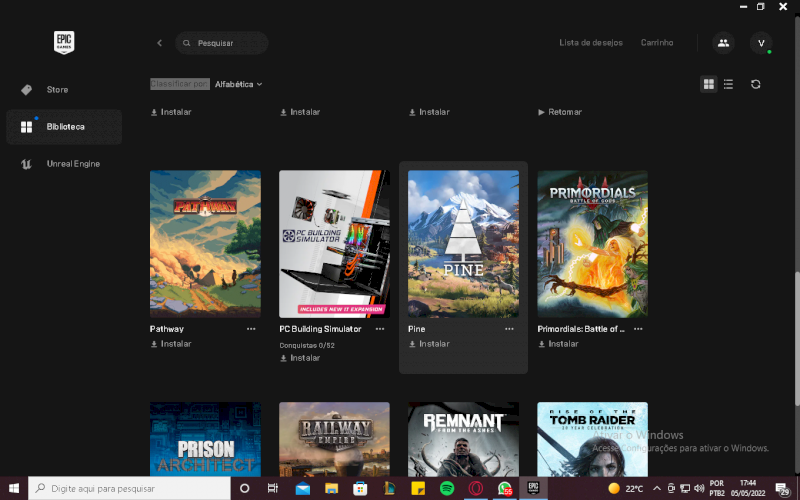Click the library vertical scrollbar
This screenshot has height=500, width=800.
coord(797,339)
